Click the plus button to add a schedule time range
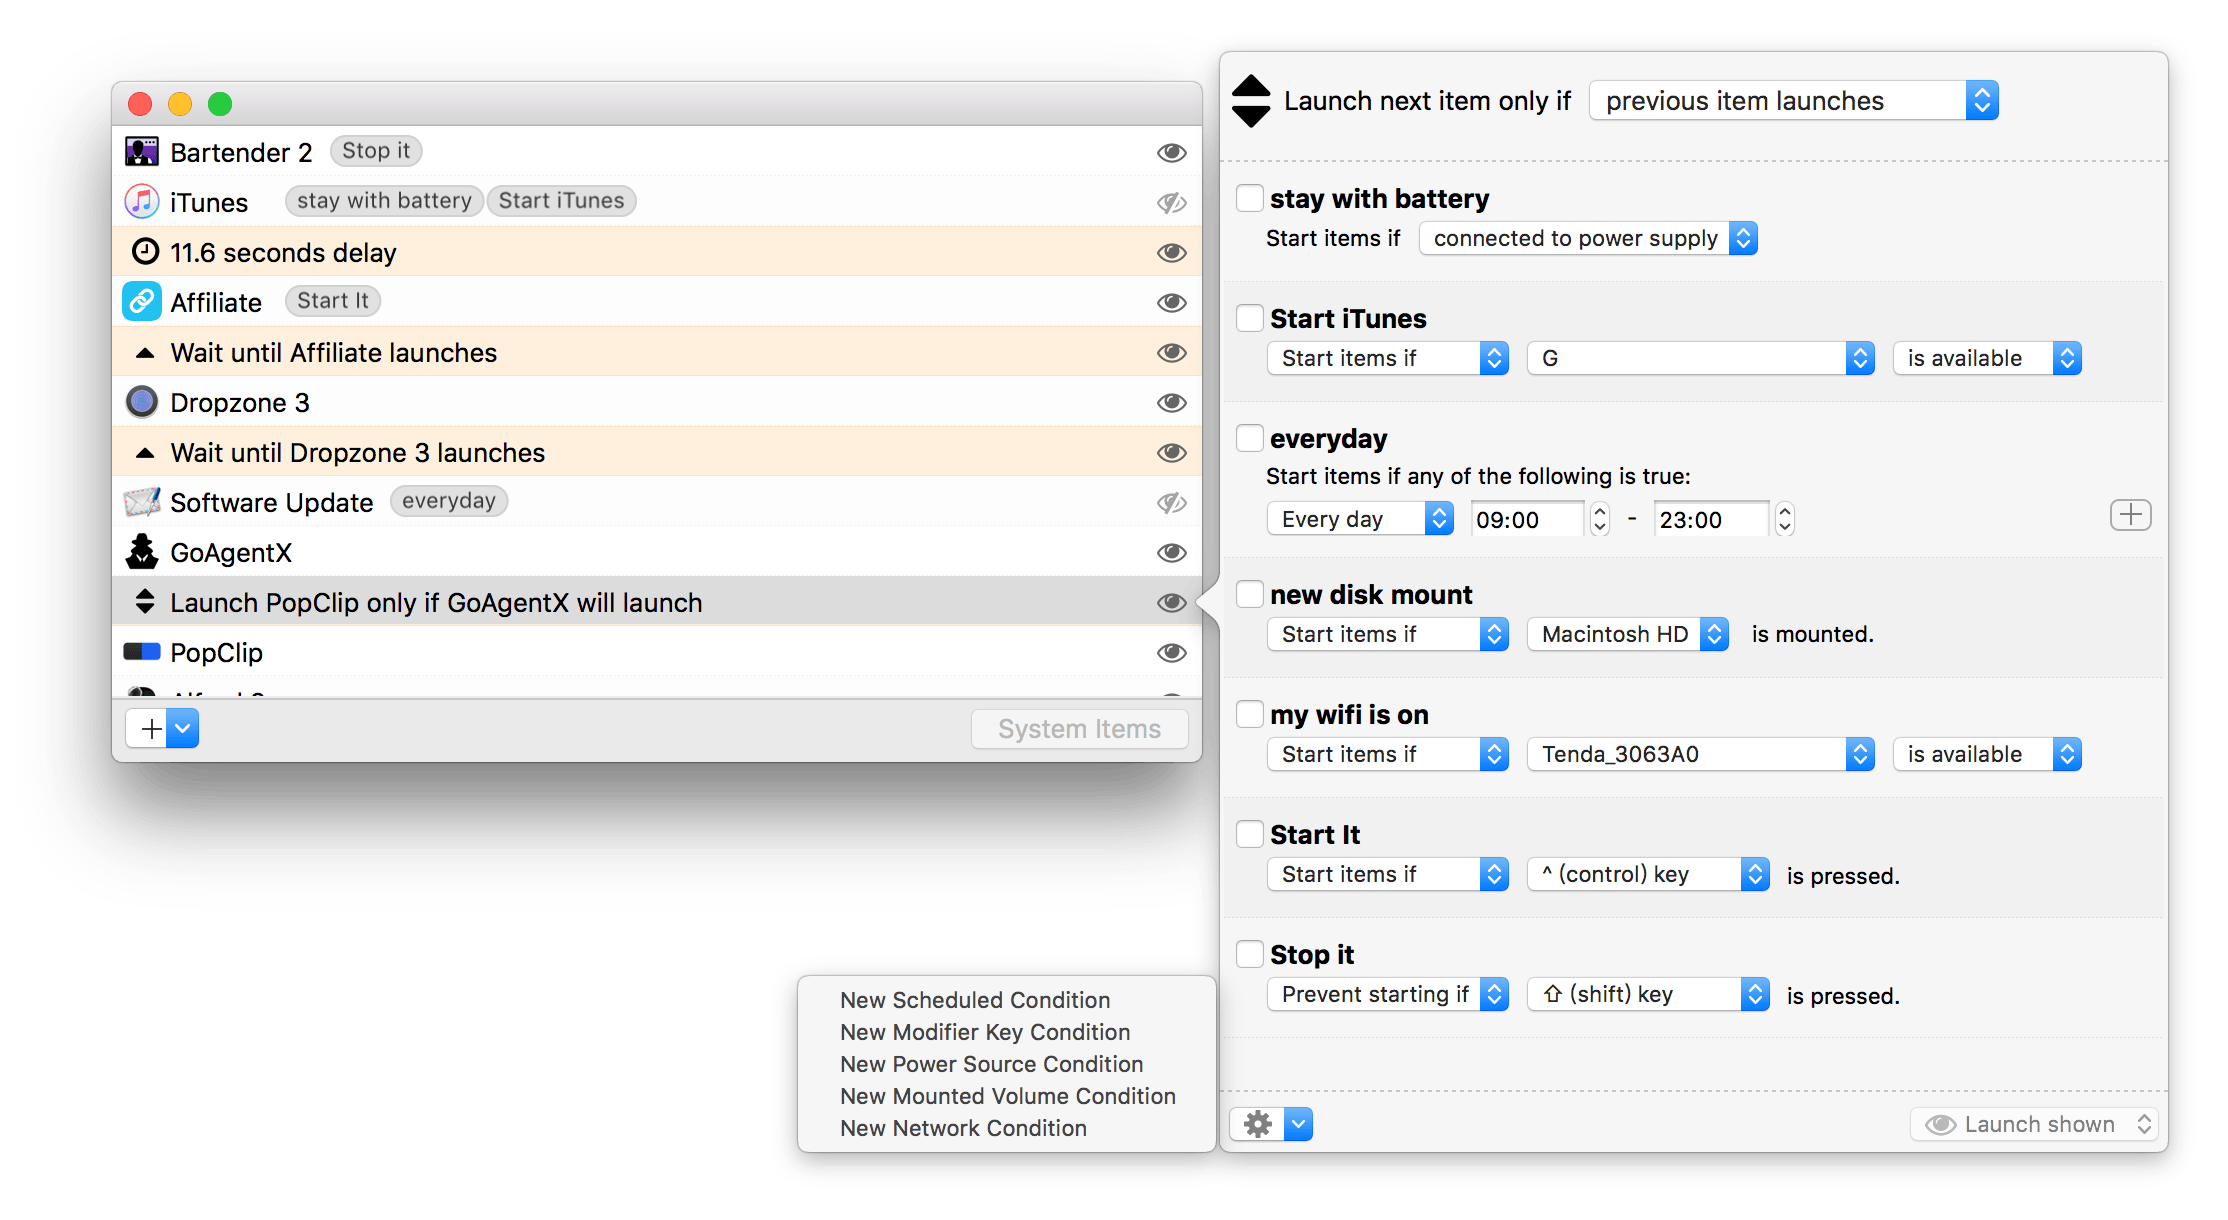Screen dimensions: 2228x1220 [2130, 516]
